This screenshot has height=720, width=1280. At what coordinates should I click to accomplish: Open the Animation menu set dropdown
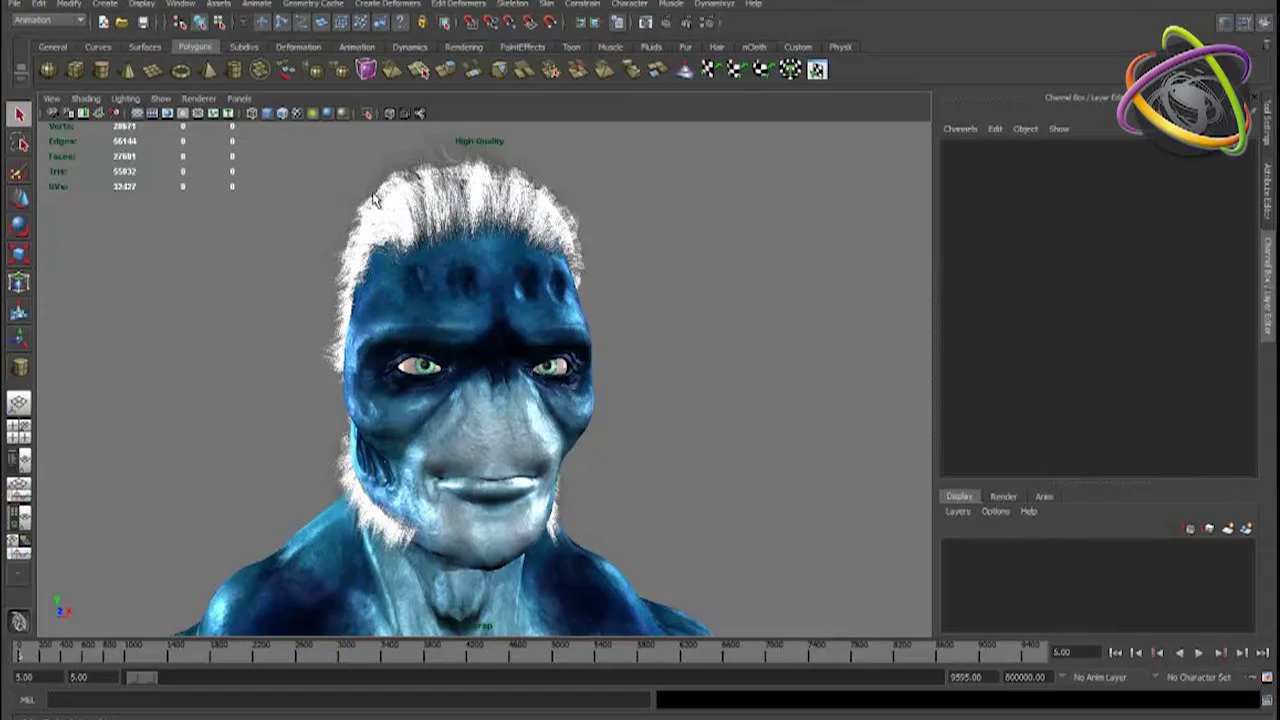(48, 21)
